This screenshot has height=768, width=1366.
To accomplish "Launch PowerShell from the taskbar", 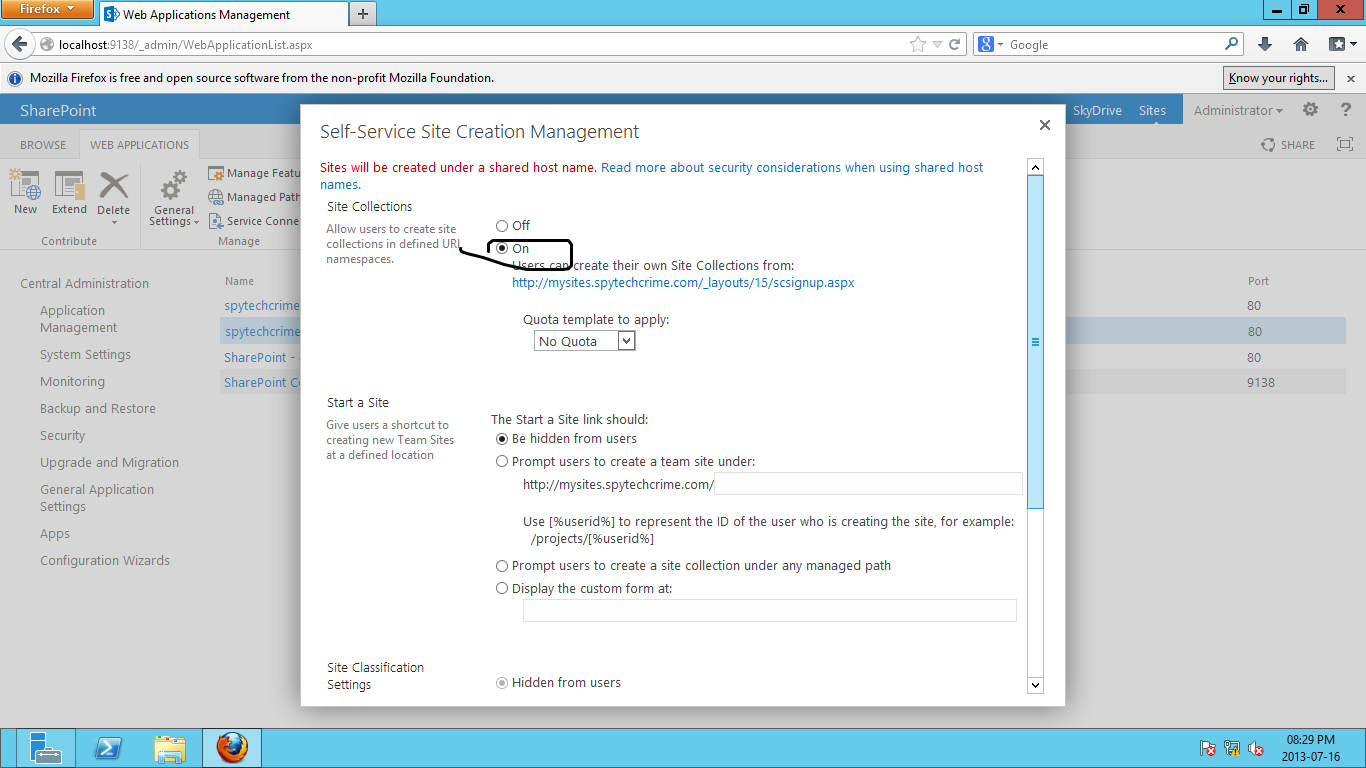I will tap(108, 747).
